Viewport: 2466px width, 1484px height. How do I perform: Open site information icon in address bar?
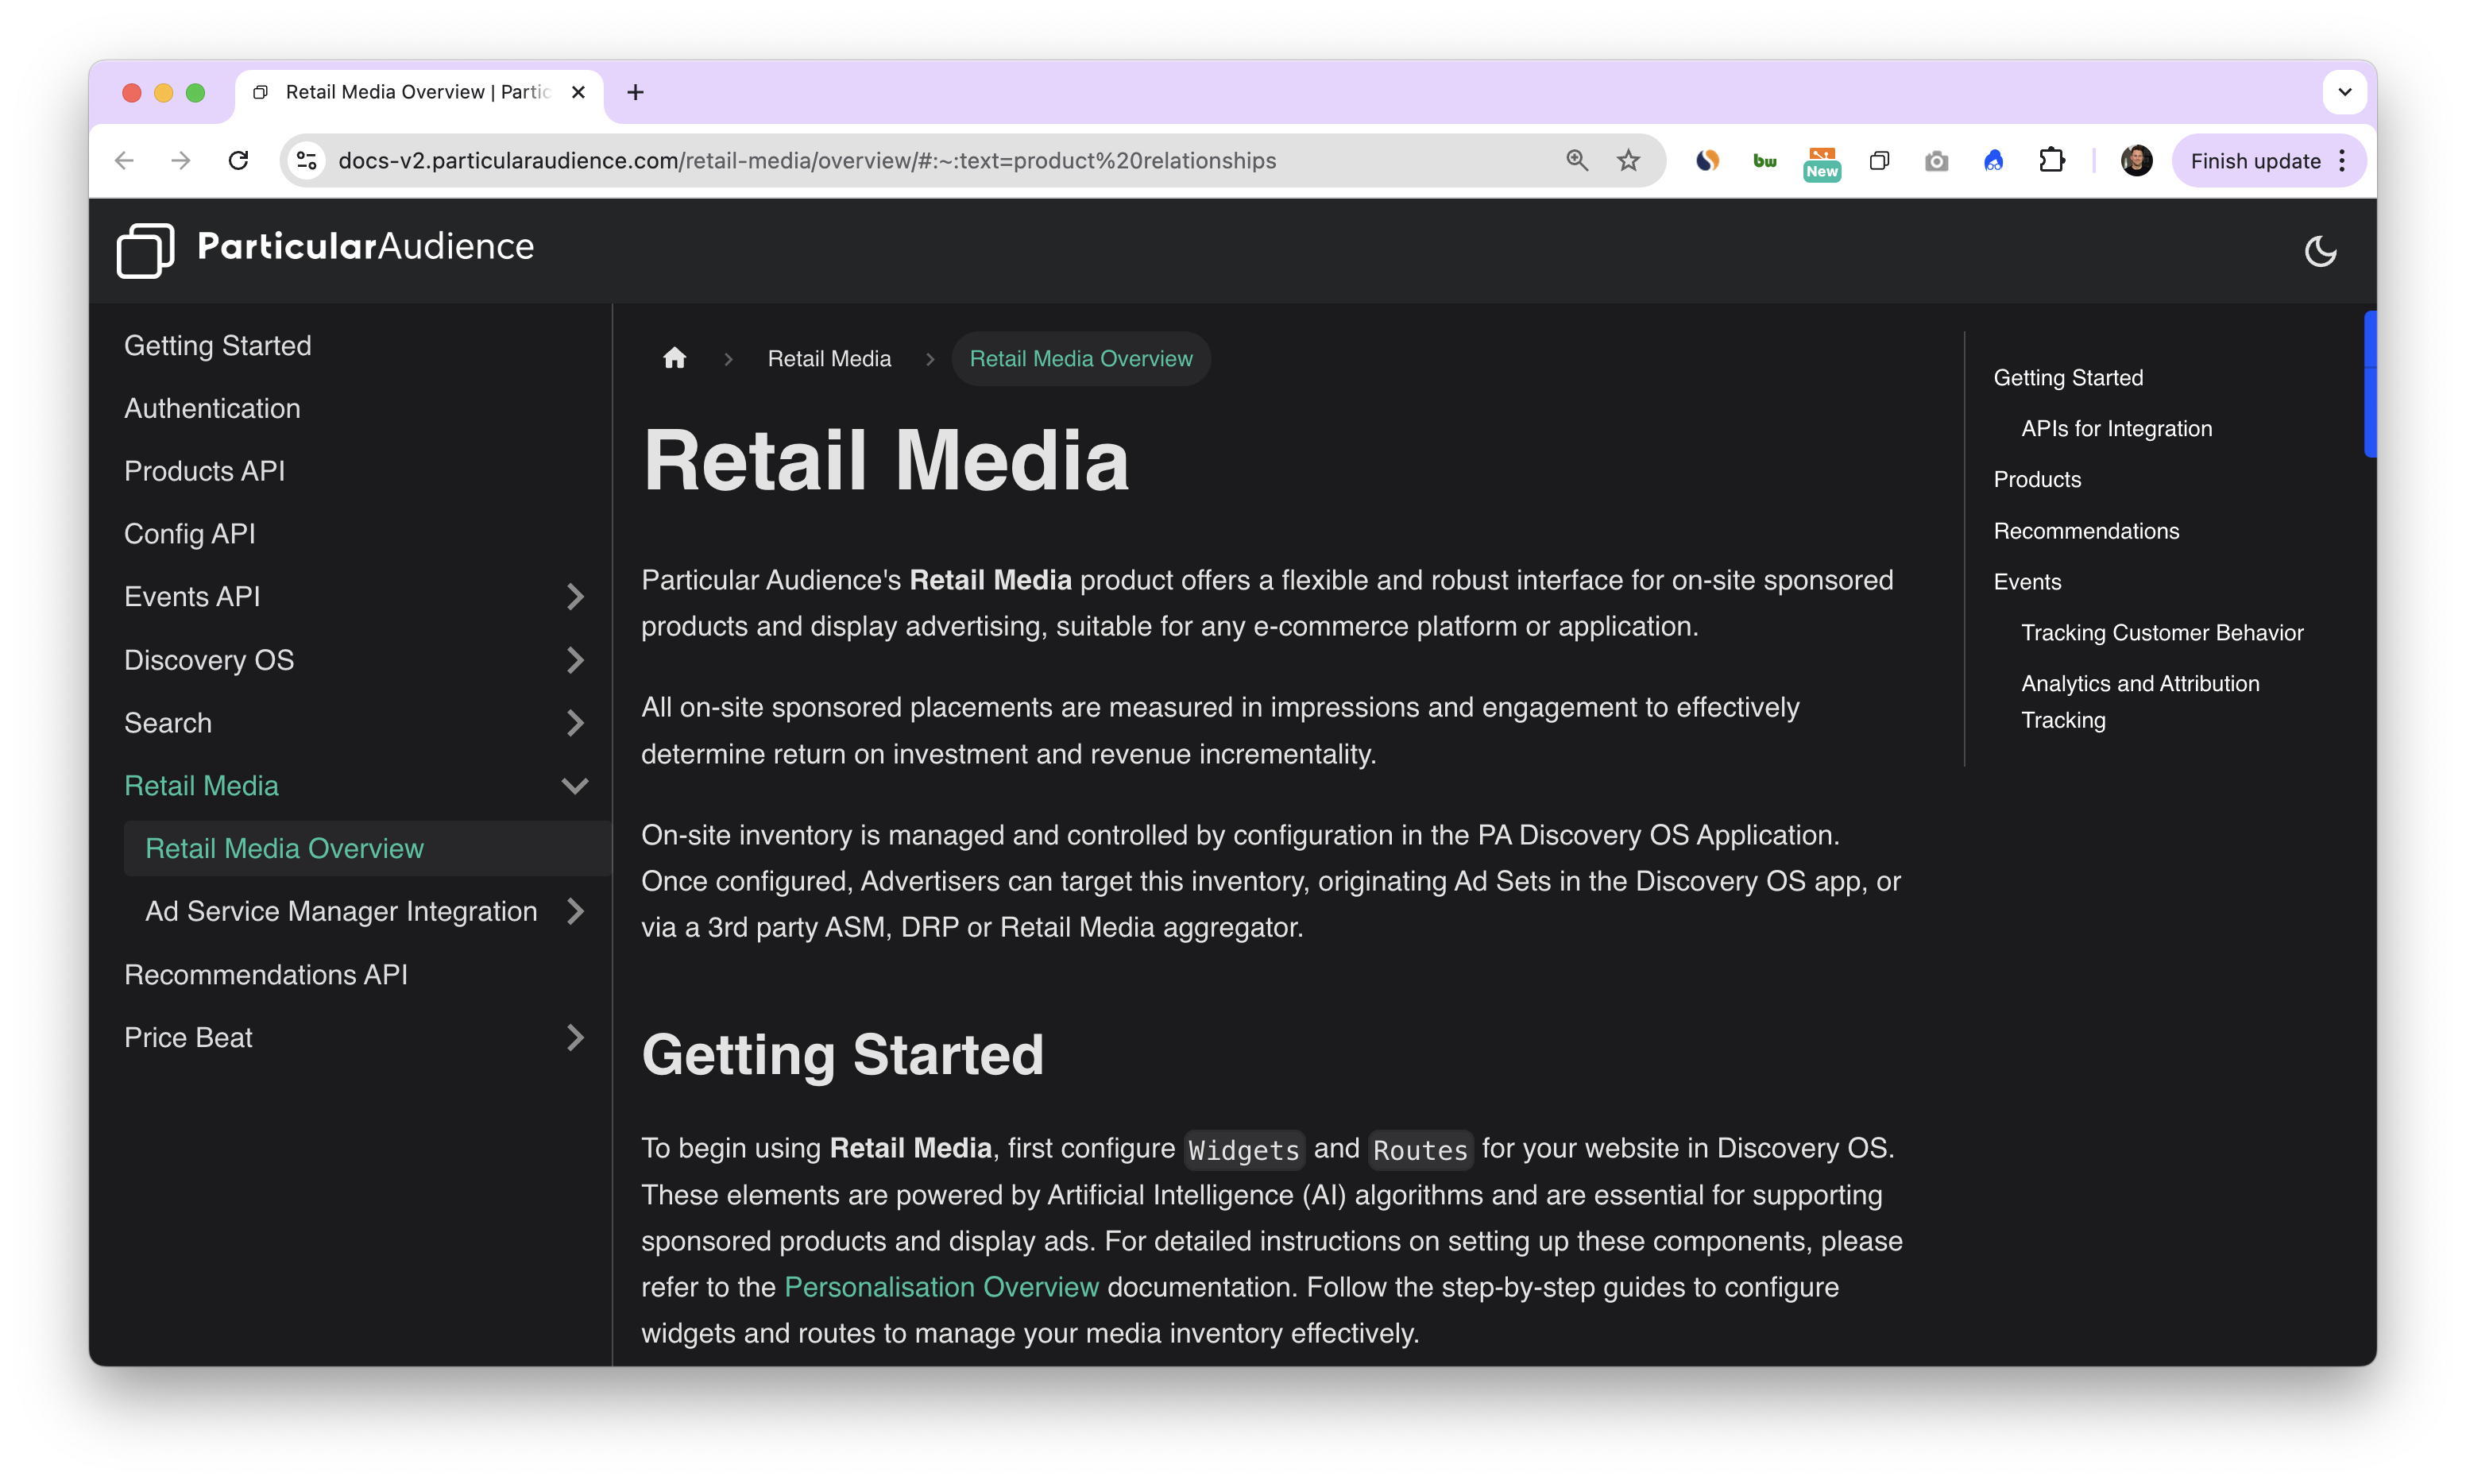coord(307,161)
